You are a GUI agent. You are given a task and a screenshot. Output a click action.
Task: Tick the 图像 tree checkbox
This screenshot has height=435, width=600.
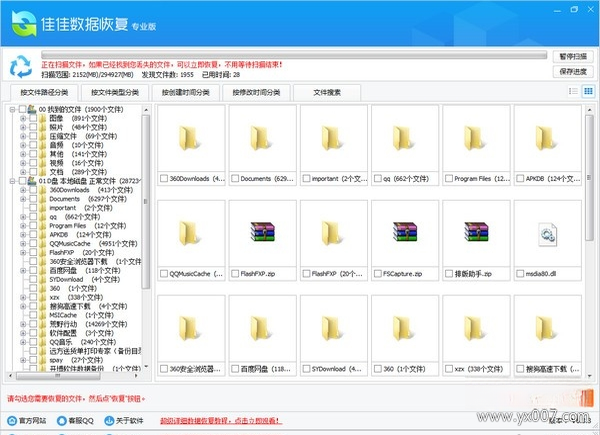point(33,118)
